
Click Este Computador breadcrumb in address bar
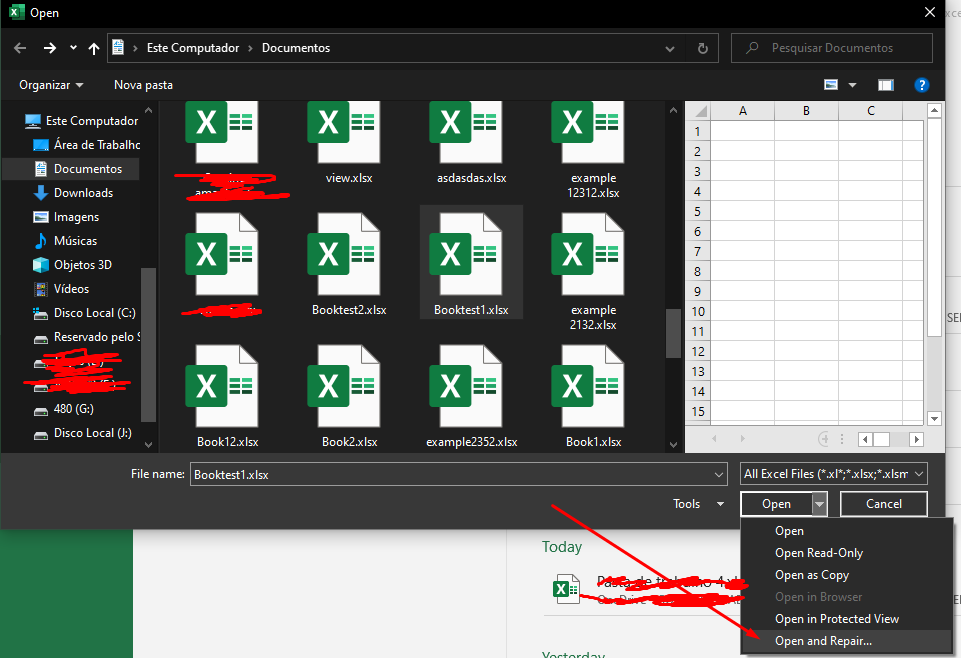point(192,48)
